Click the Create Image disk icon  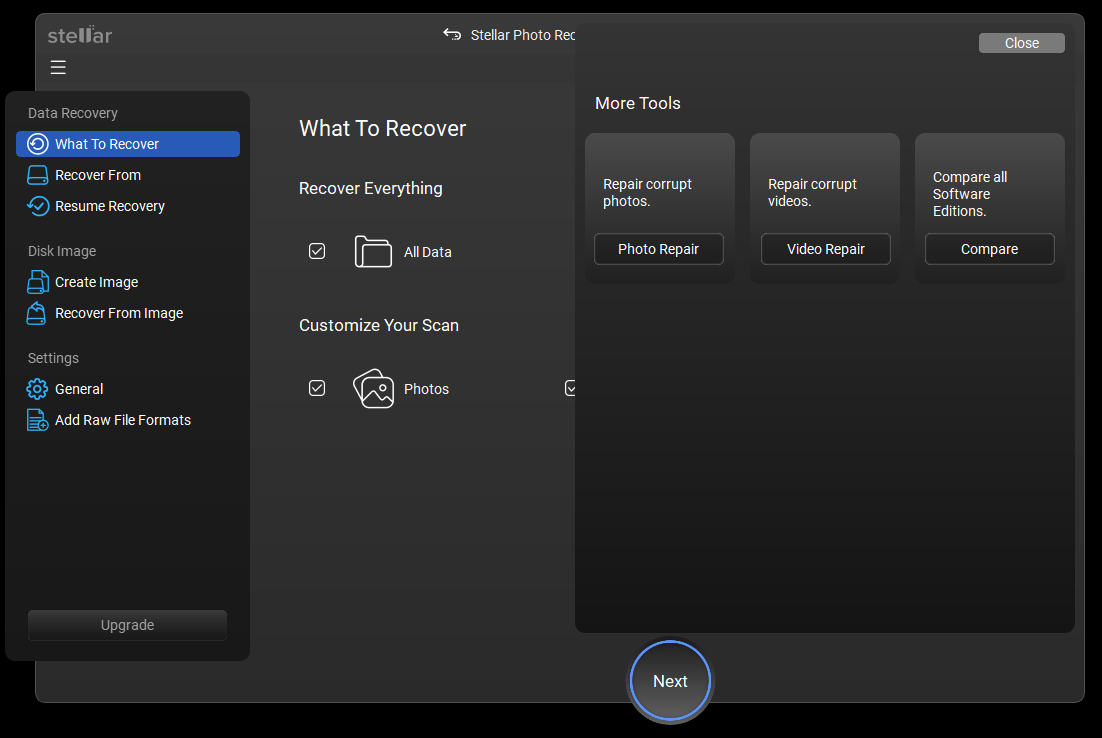[37, 282]
